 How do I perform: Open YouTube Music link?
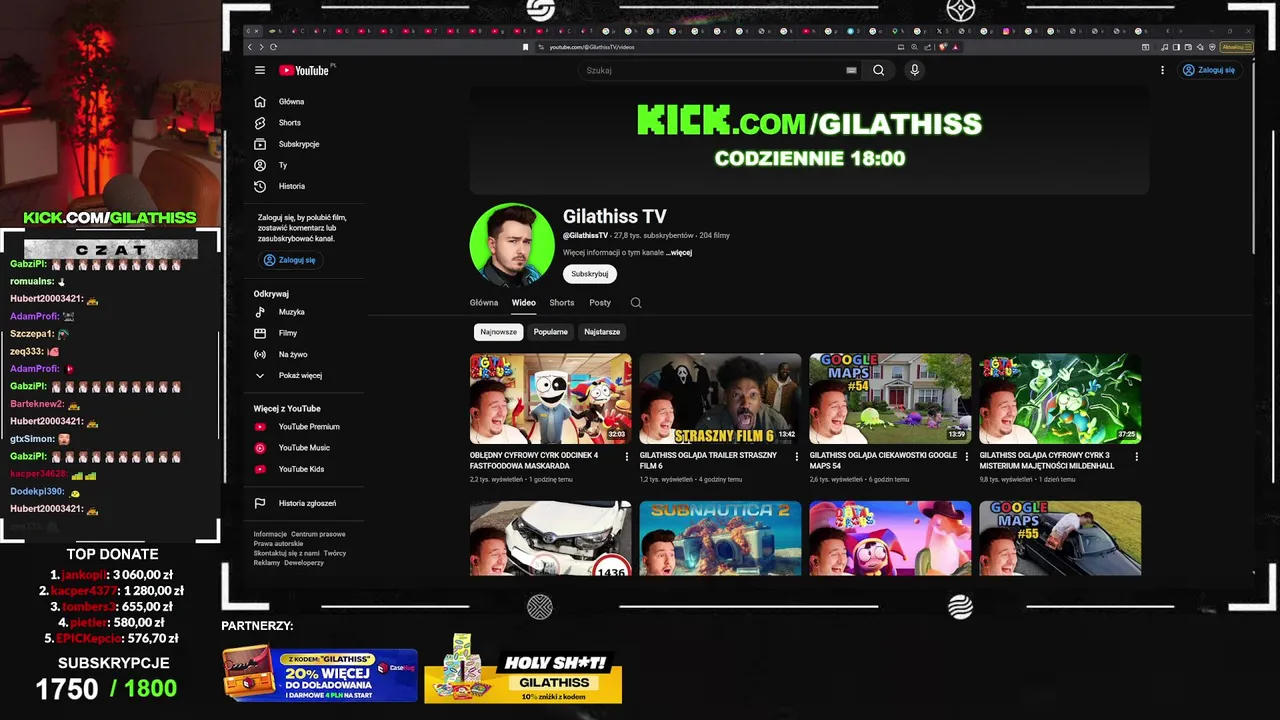click(305, 448)
